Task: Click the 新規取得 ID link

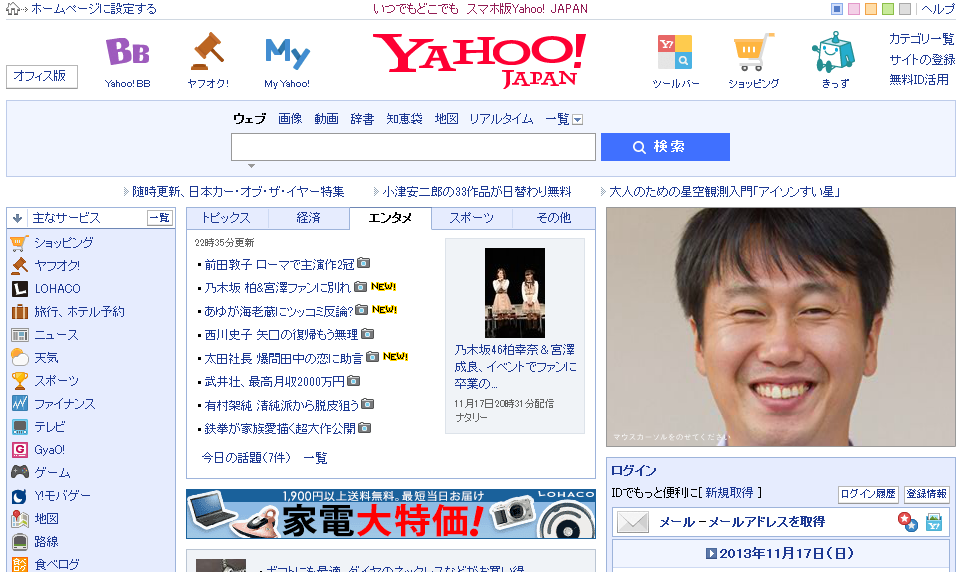Action: [x=729, y=493]
